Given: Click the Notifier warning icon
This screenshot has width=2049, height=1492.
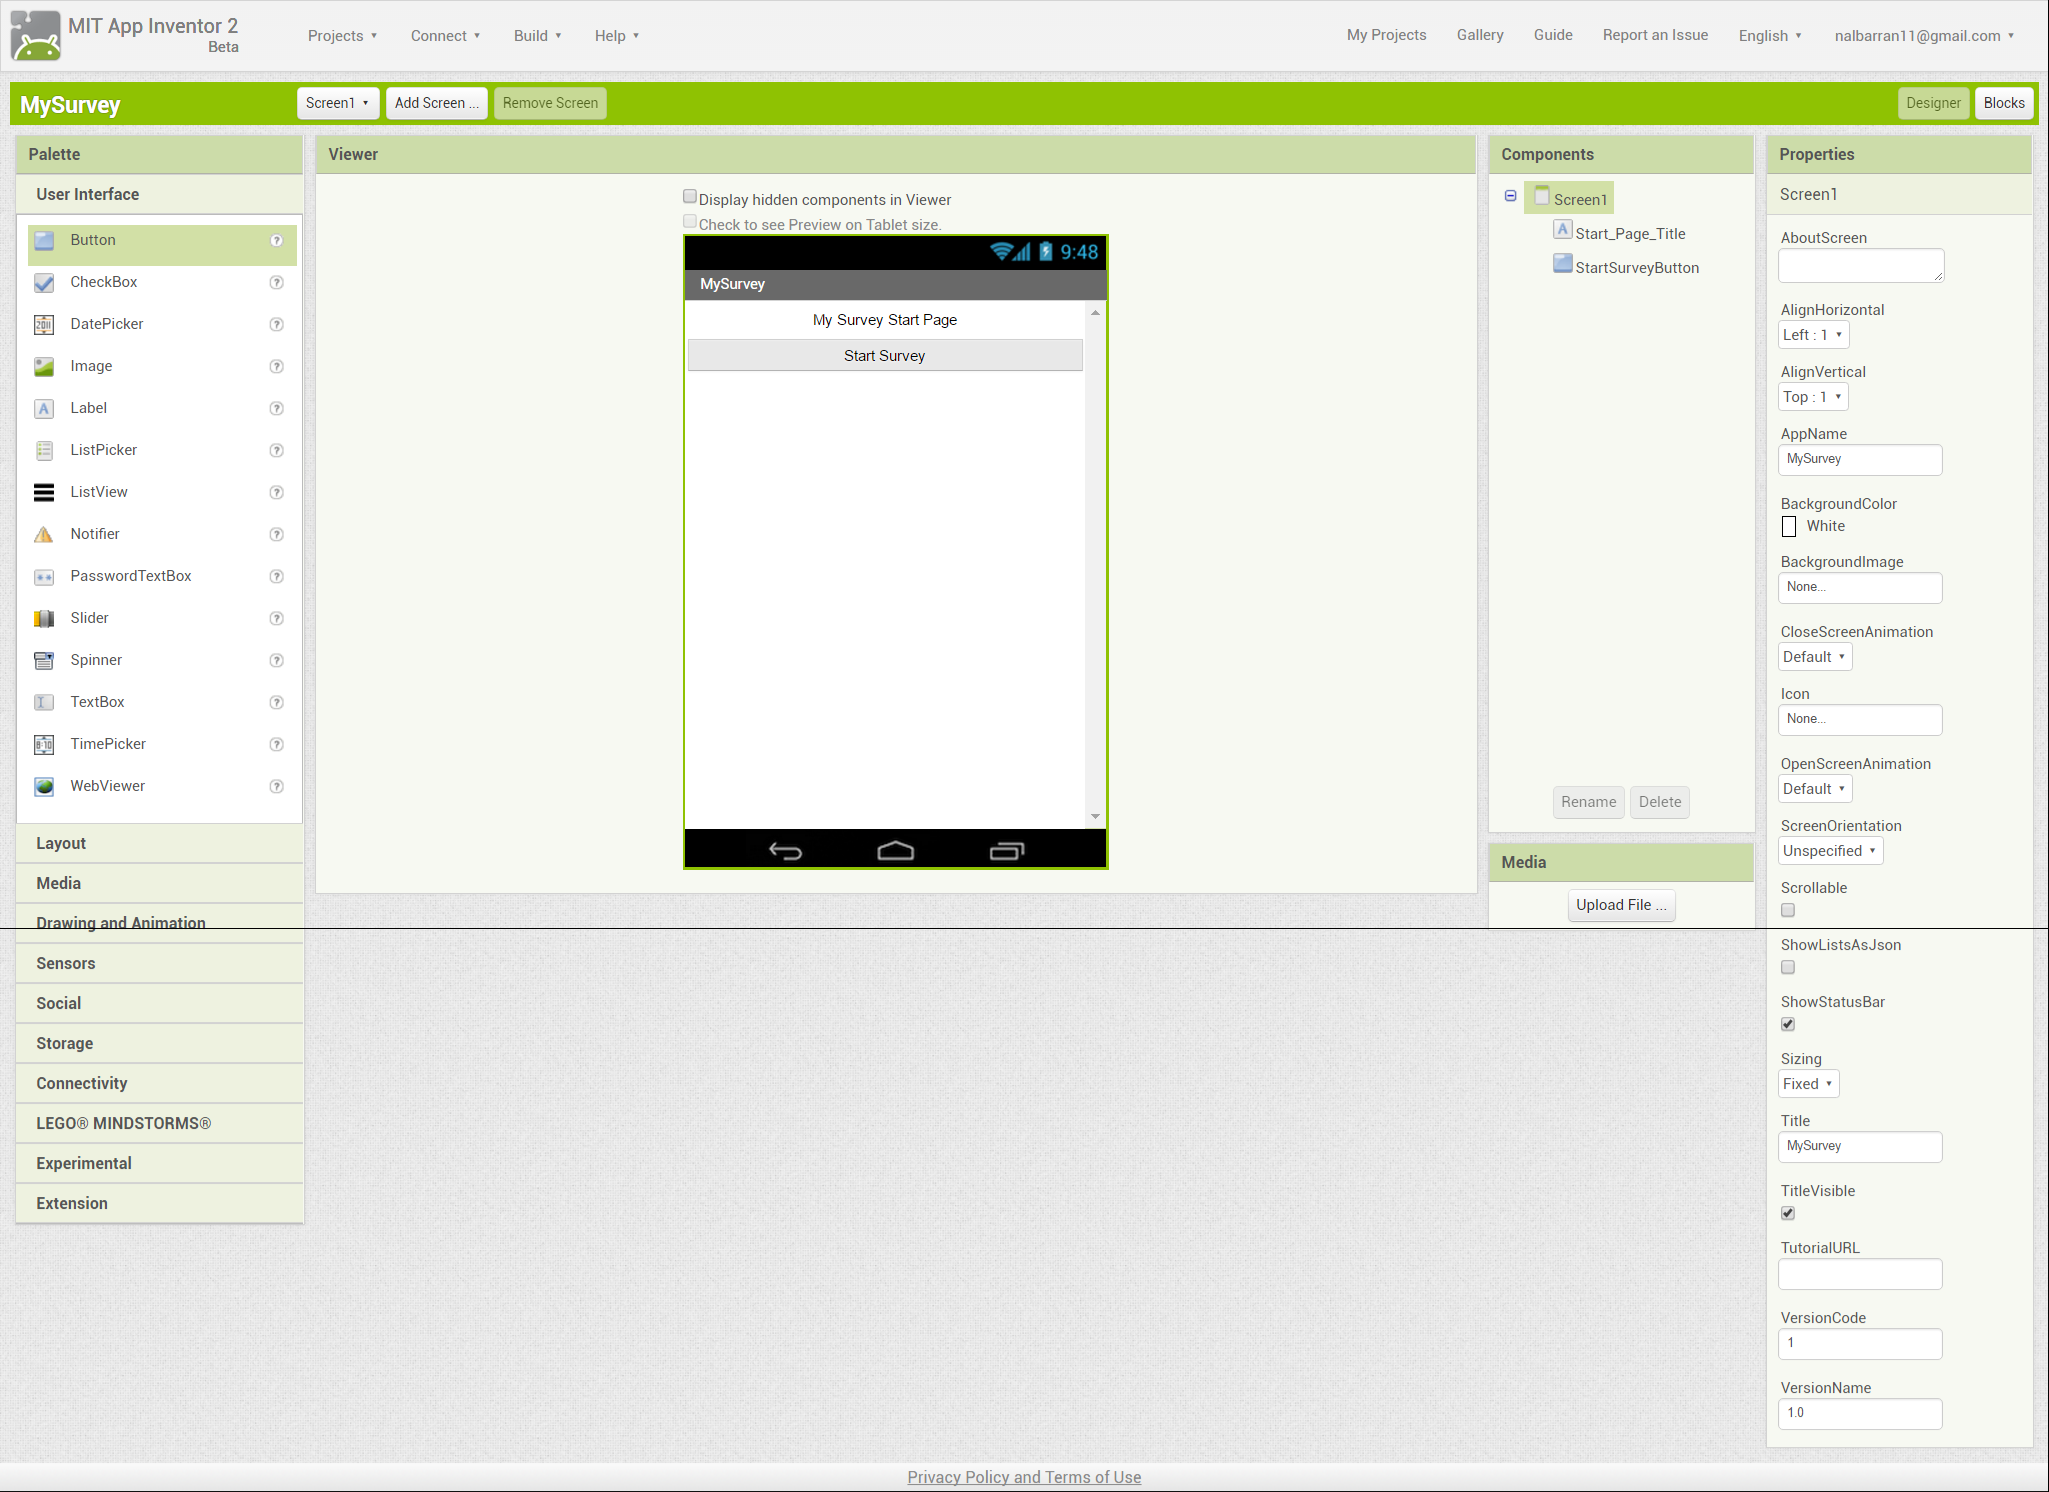Looking at the screenshot, I should 44,535.
